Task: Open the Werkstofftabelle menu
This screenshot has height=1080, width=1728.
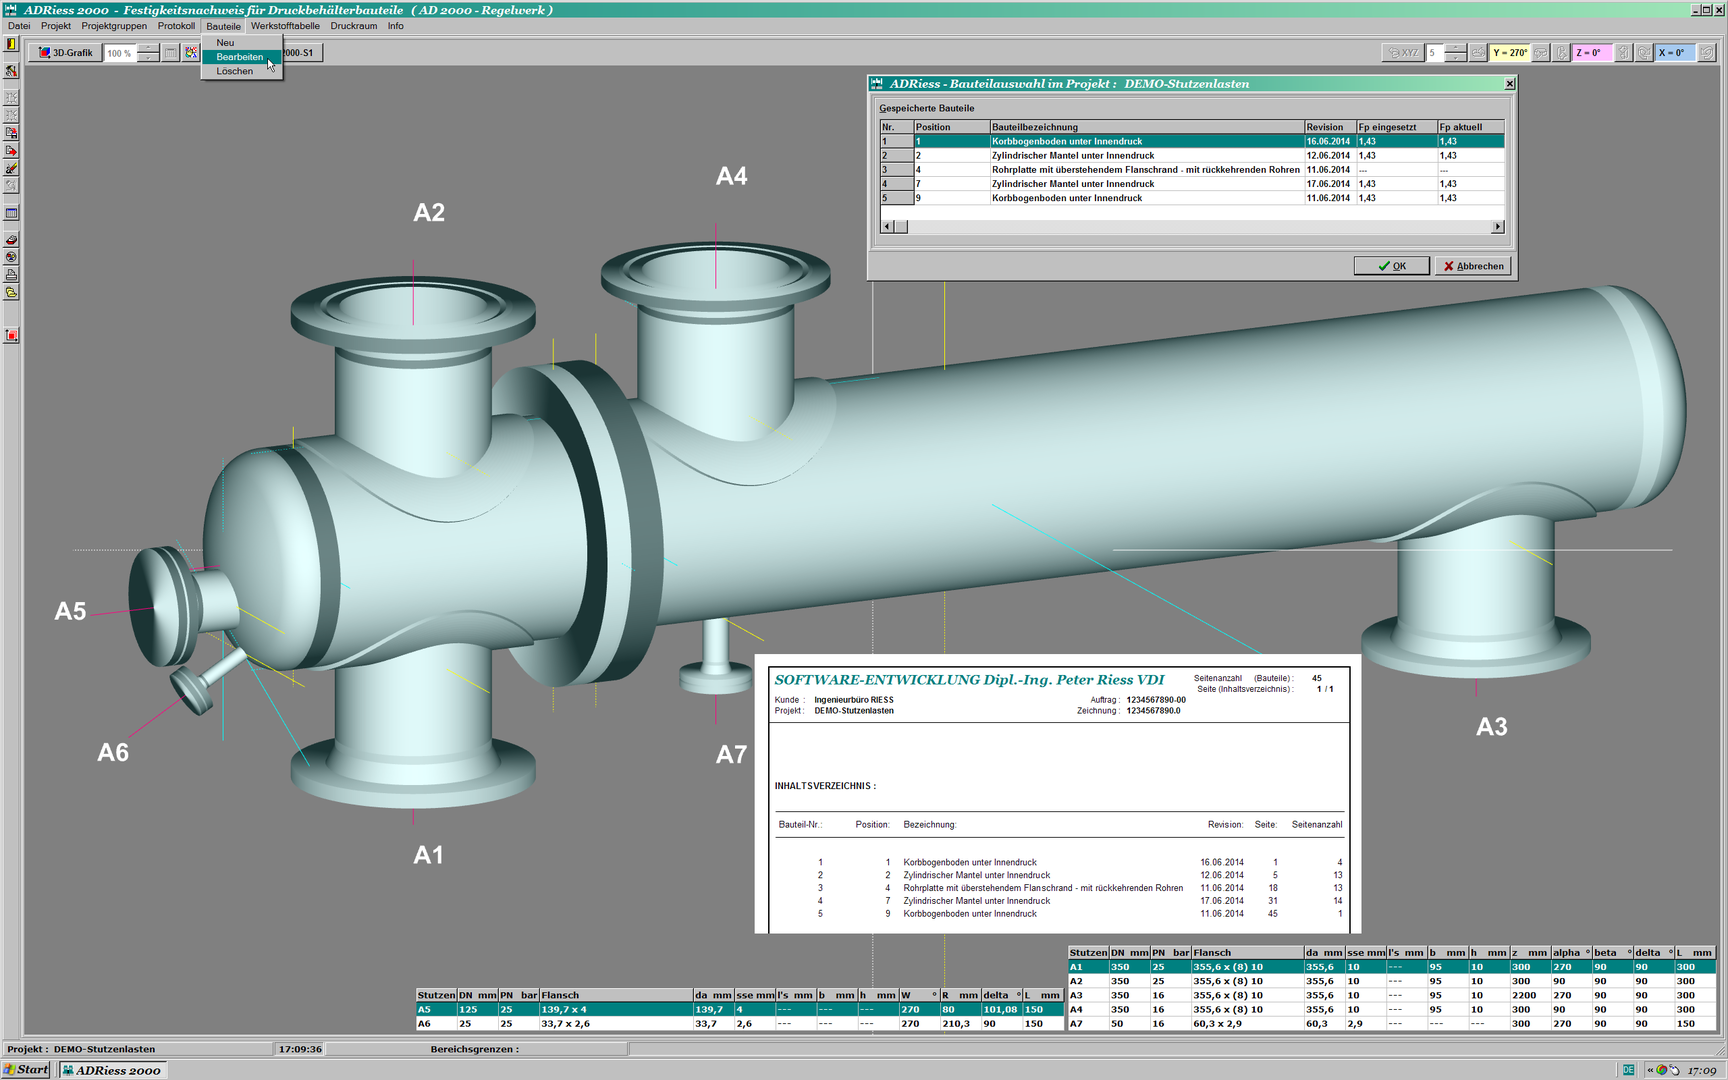Action: tap(285, 26)
